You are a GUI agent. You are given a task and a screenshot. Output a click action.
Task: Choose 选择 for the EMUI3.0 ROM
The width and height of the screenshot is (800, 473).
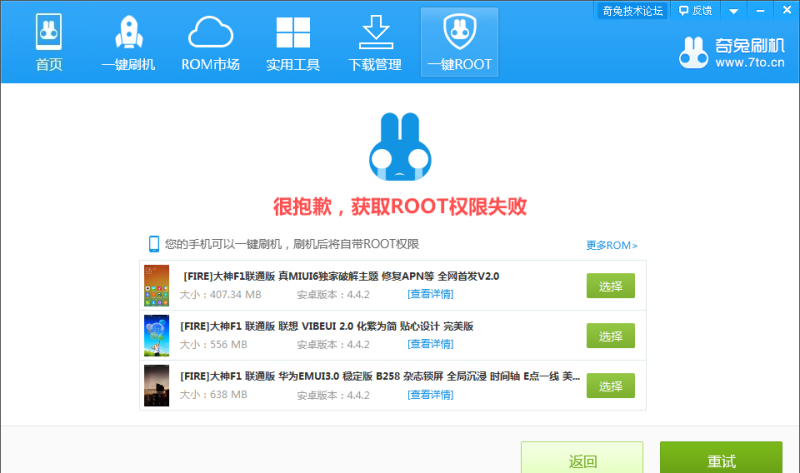coord(610,386)
